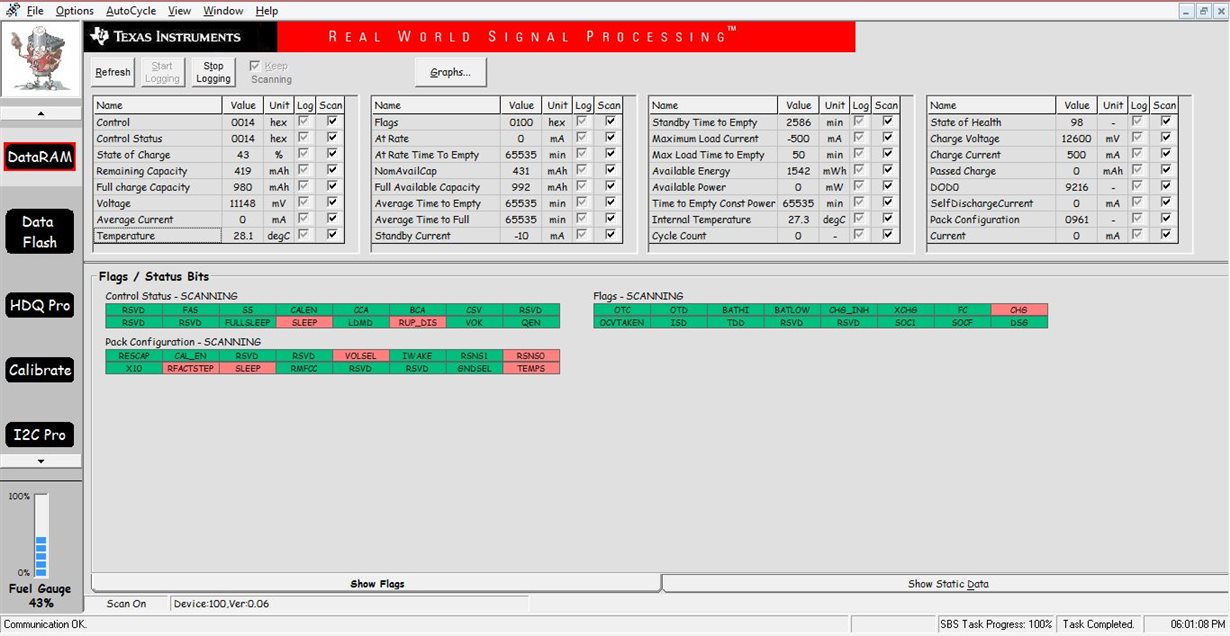Click the VOLSEL pack configuration bit
Viewport: 1230px width, 636px height.
click(x=361, y=356)
